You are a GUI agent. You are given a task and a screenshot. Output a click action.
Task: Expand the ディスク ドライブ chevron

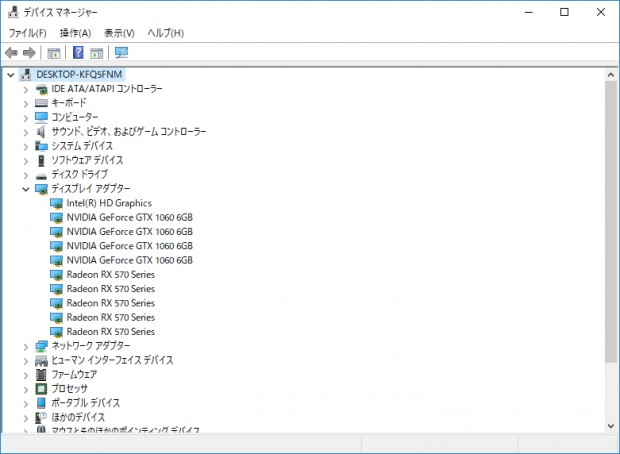(x=26, y=175)
